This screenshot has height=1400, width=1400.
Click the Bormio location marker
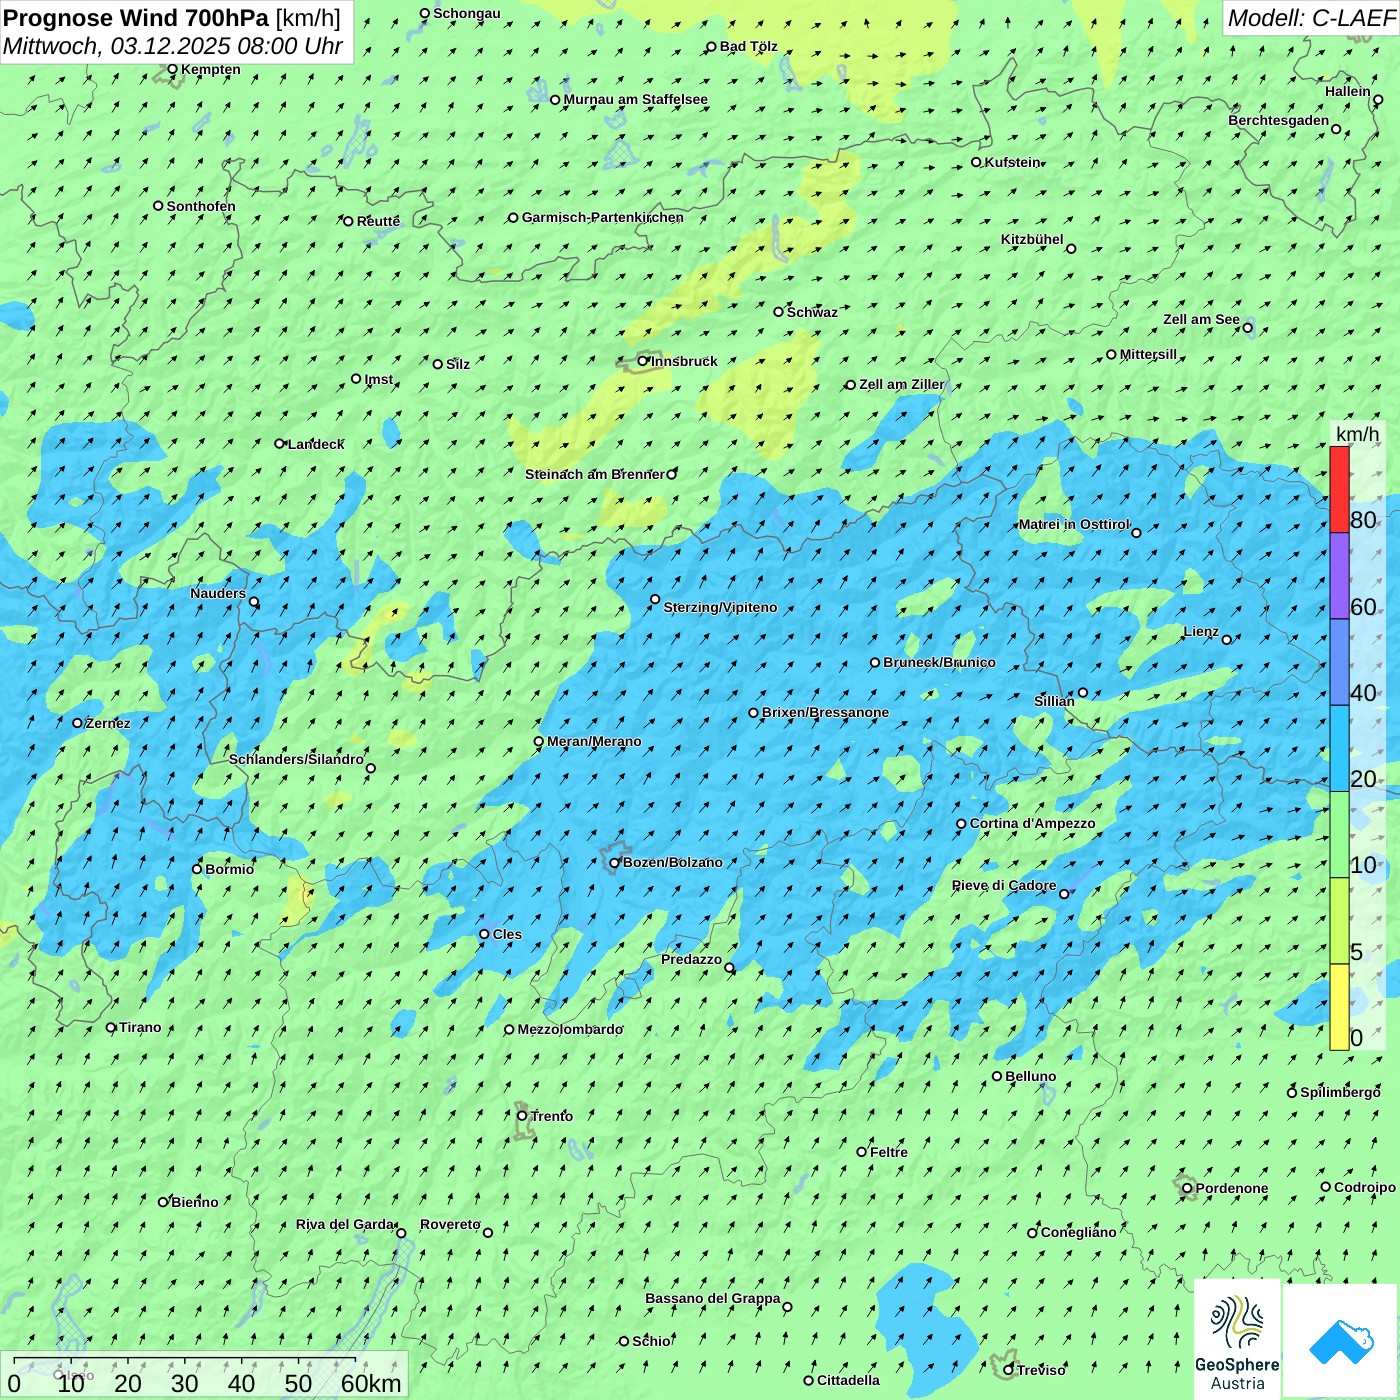197,869
